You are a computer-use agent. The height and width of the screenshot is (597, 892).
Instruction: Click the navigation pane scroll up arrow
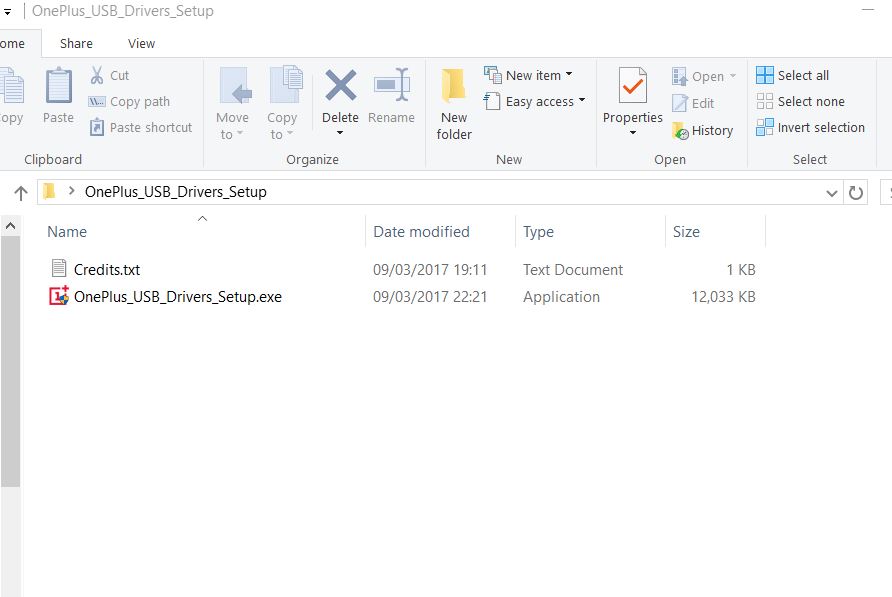click(10, 227)
